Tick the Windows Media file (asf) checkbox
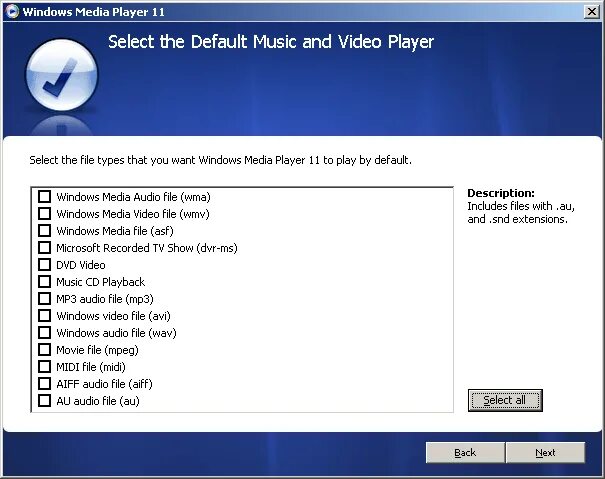 (x=44, y=230)
